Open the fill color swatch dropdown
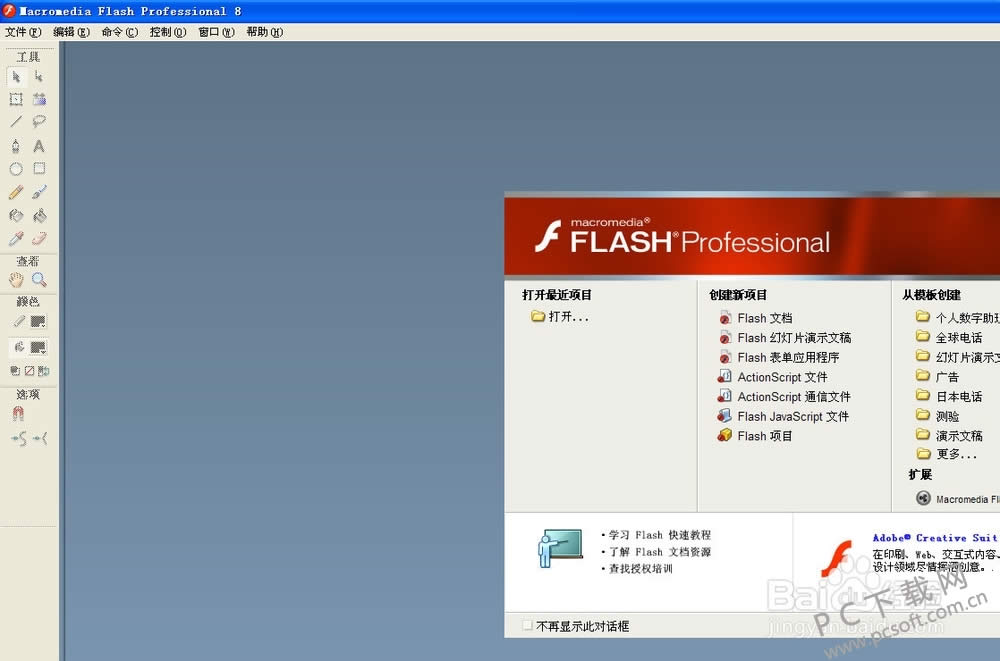Image resolution: width=1000 pixels, height=661 pixels. tap(39, 347)
